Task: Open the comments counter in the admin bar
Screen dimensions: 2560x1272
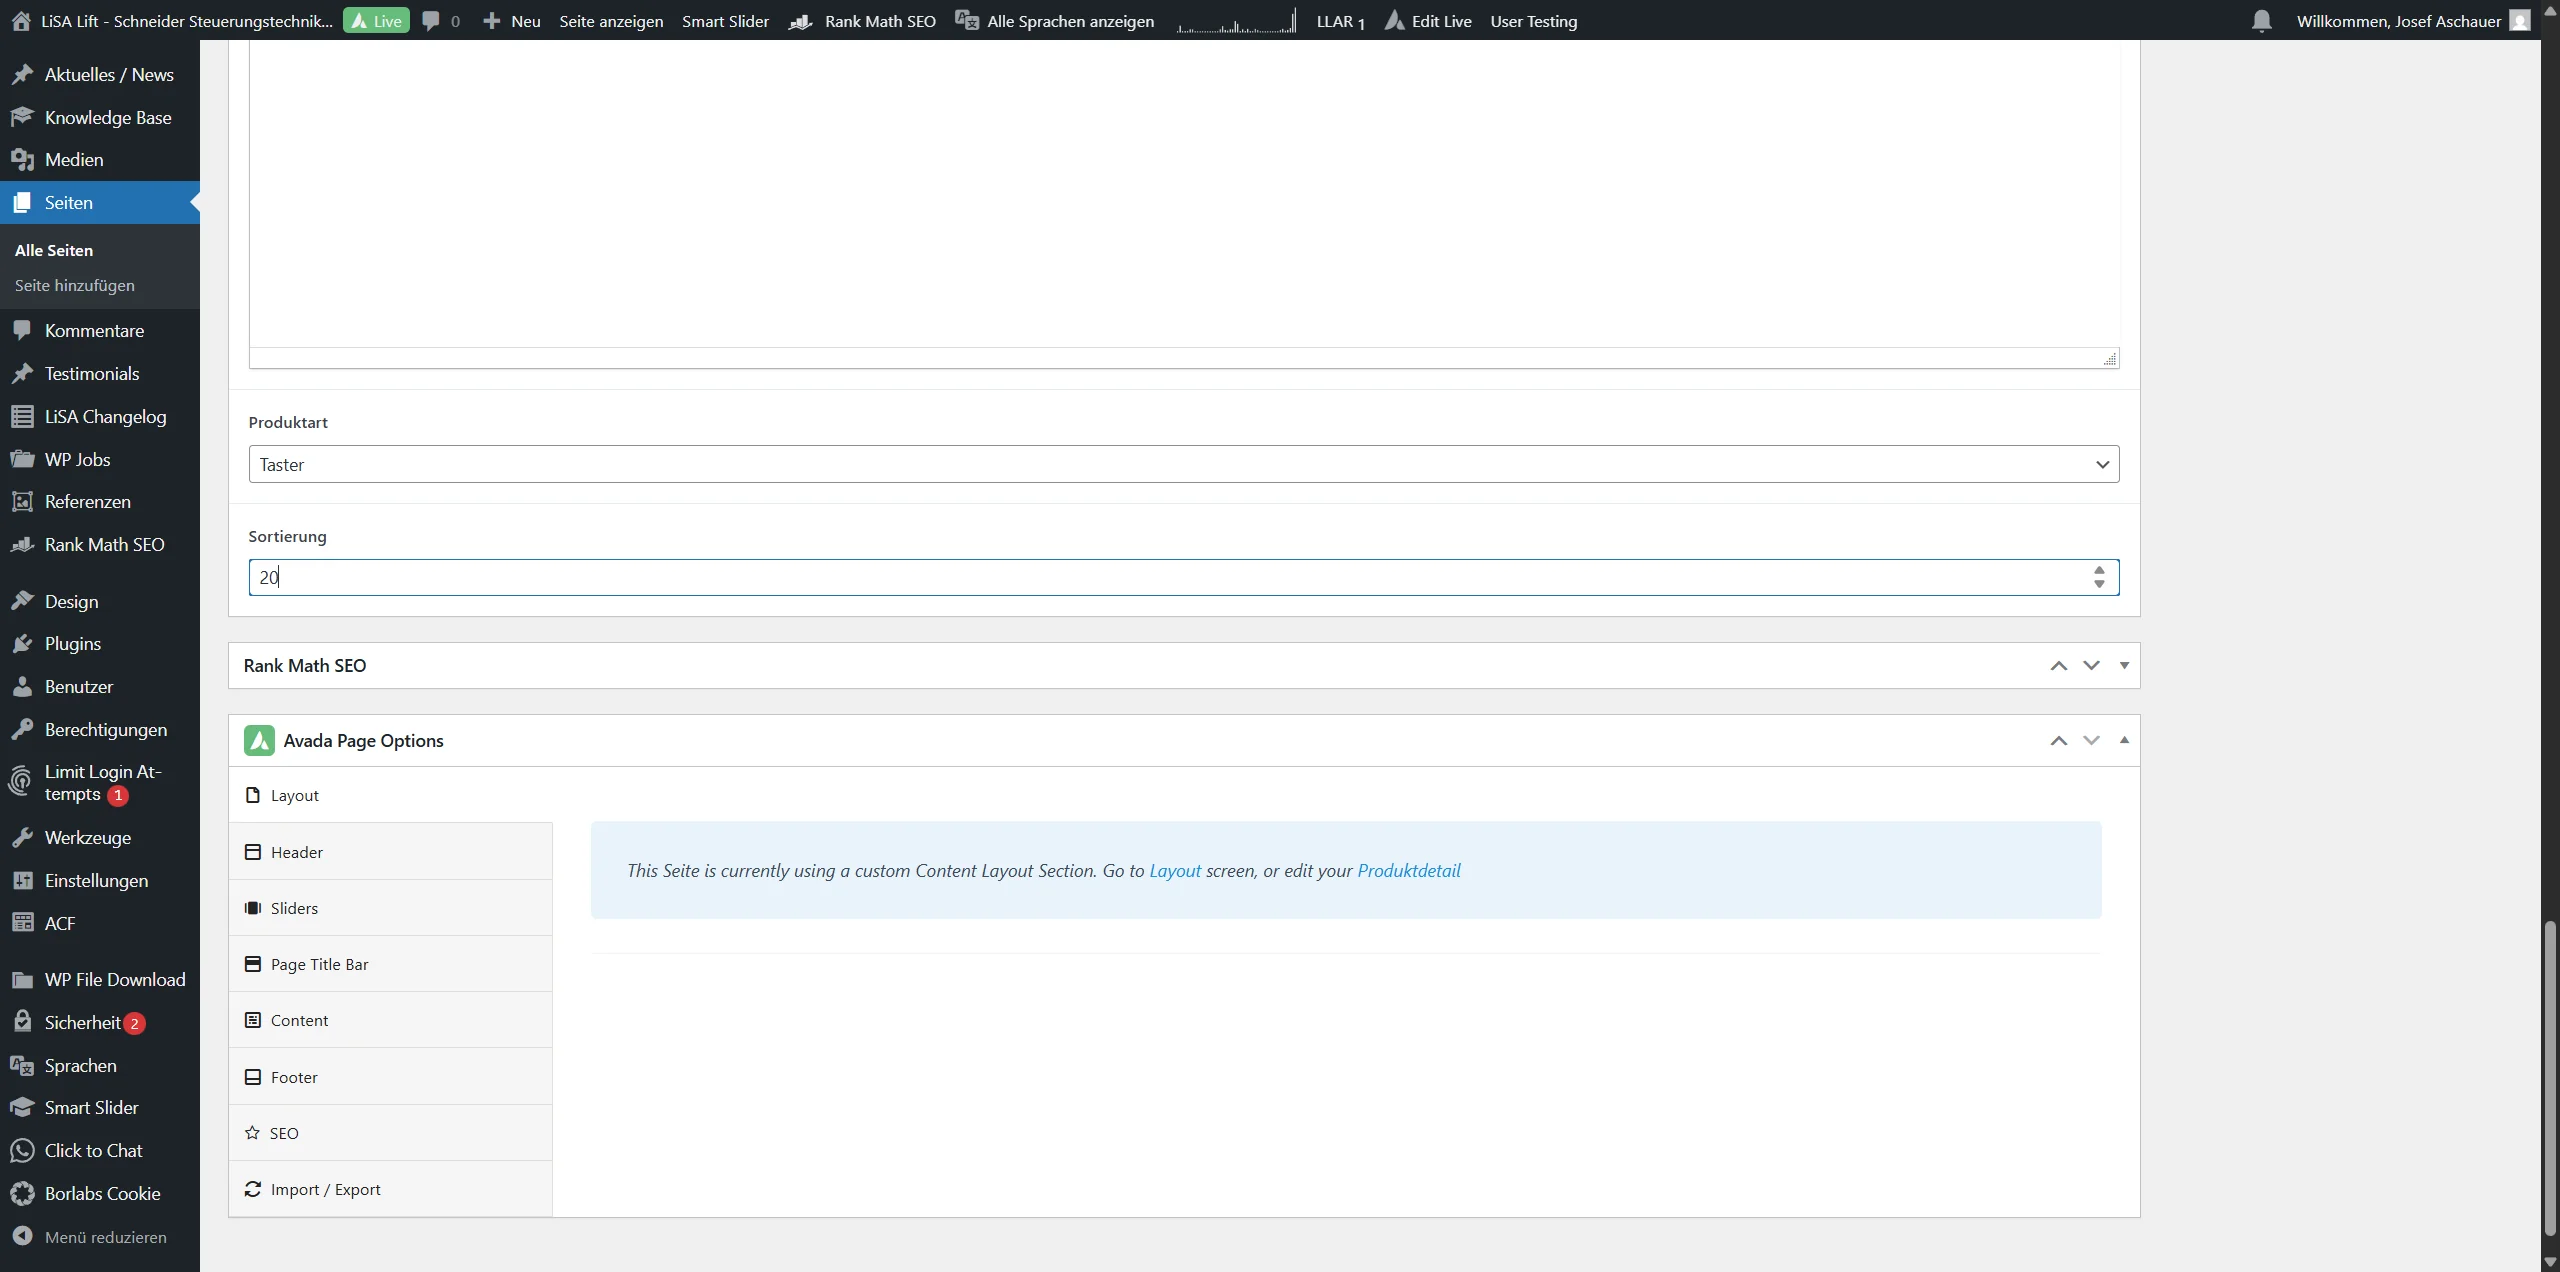Action: click(439, 21)
